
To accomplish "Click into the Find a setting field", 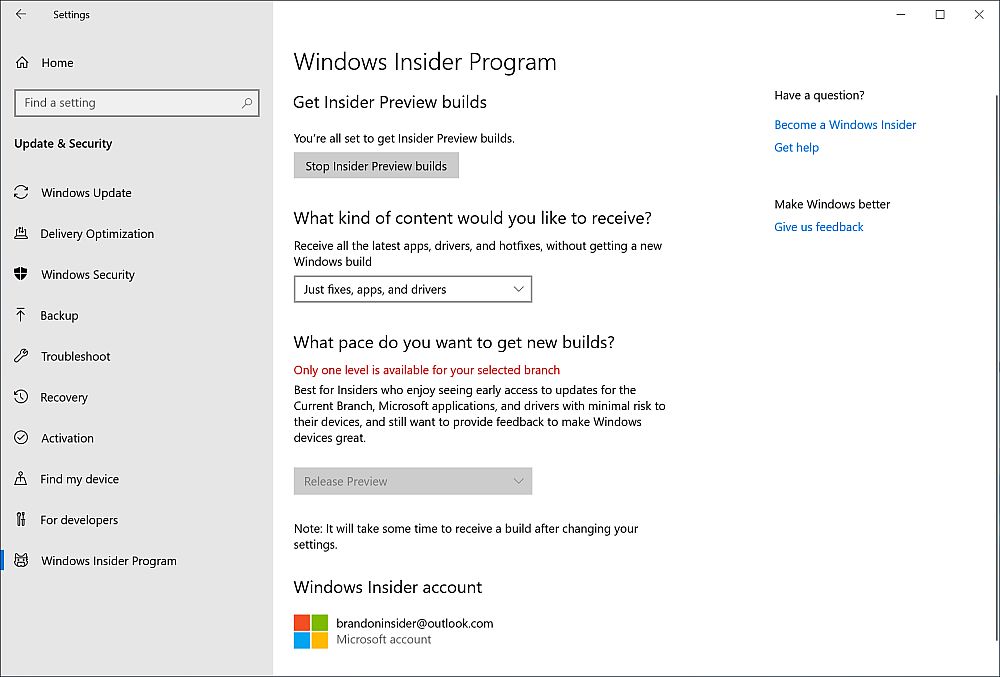I will pos(136,103).
